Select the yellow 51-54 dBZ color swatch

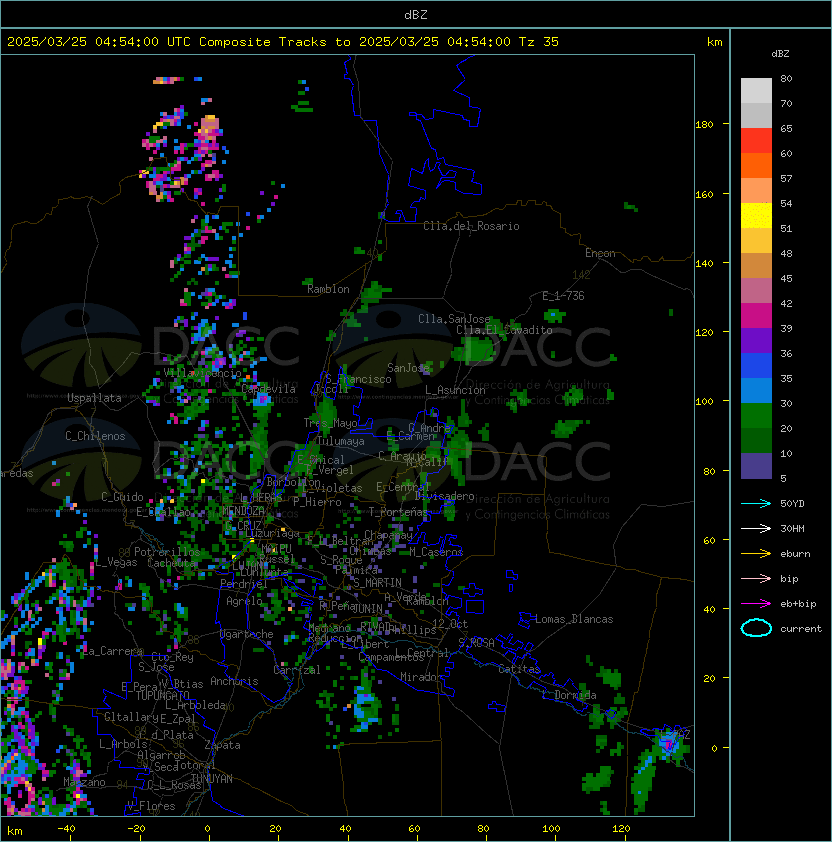click(x=756, y=216)
